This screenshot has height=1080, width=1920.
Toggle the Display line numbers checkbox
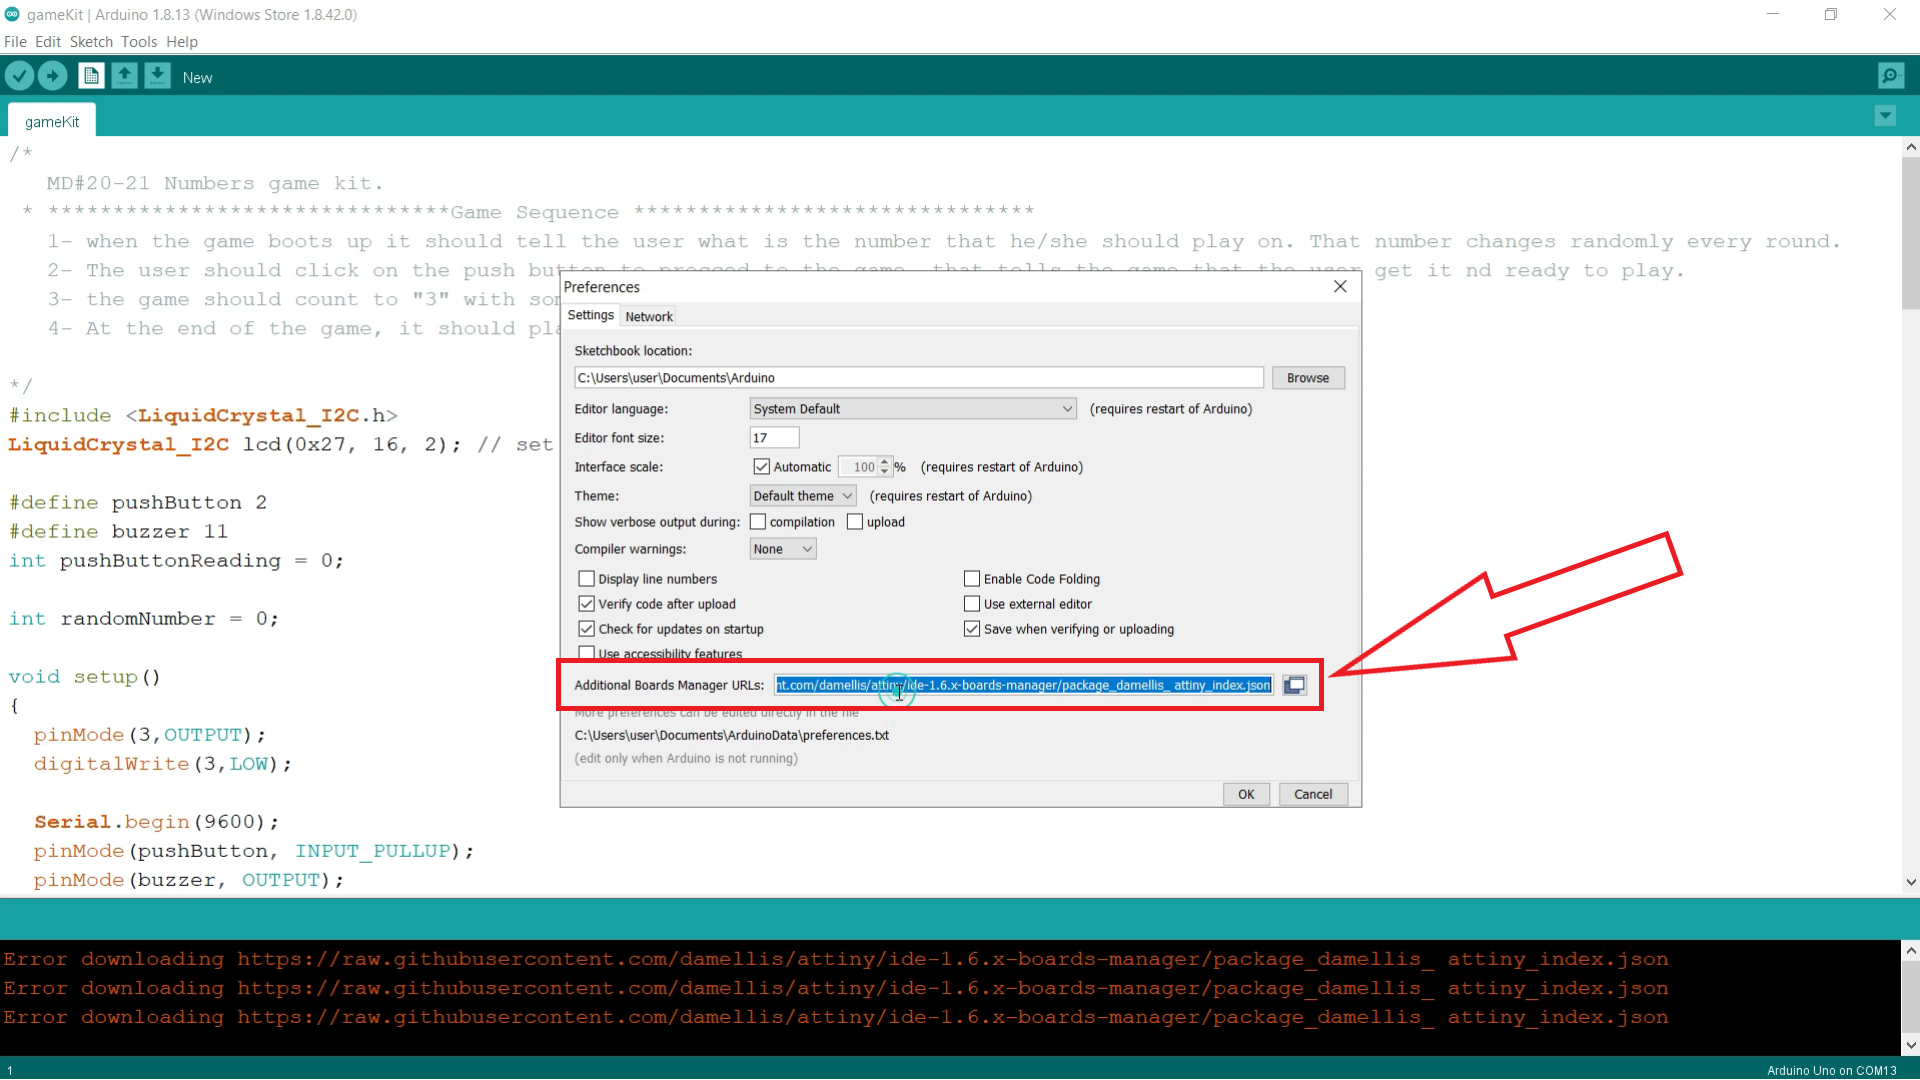tap(585, 578)
